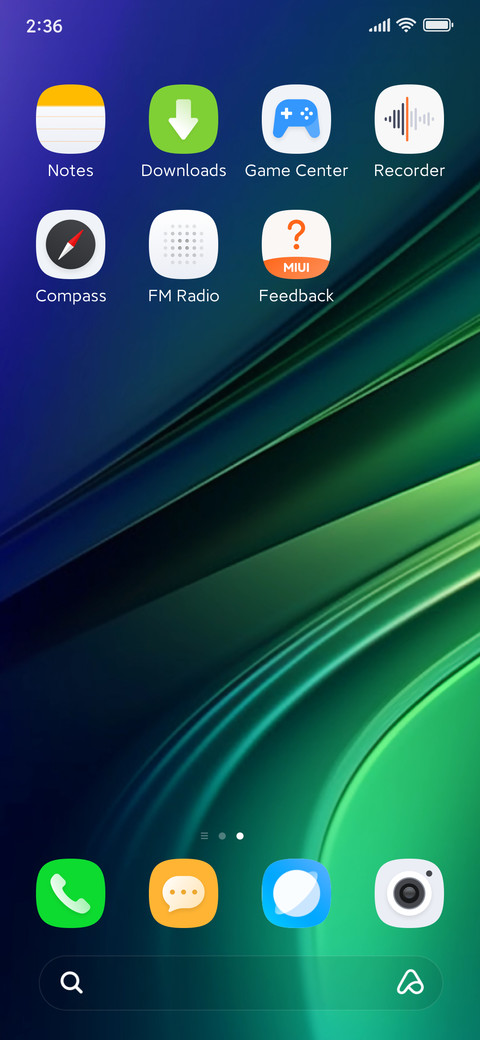Image resolution: width=480 pixels, height=1040 pixels.
Task: Tap the search magnifier icon
Action: point(72,982)
